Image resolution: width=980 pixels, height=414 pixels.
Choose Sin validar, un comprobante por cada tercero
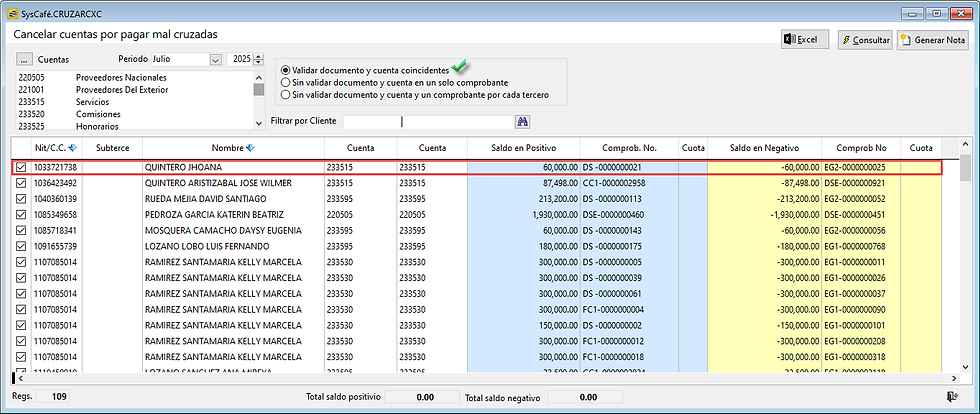286,95
